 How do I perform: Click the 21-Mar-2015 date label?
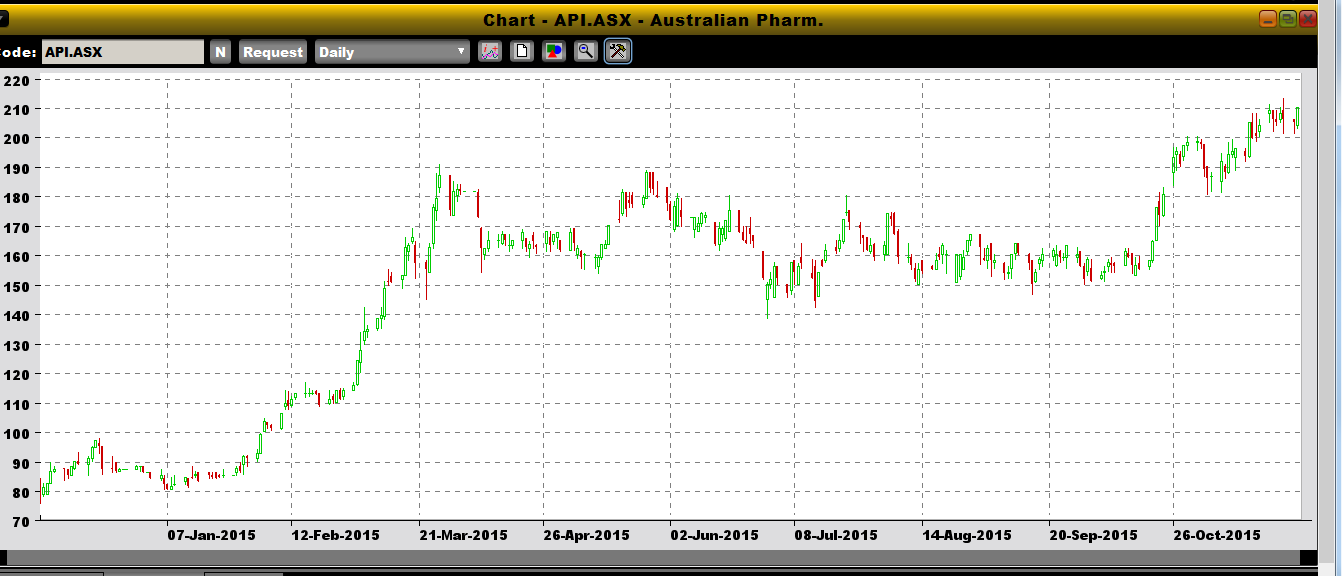(x=463, y=535)
